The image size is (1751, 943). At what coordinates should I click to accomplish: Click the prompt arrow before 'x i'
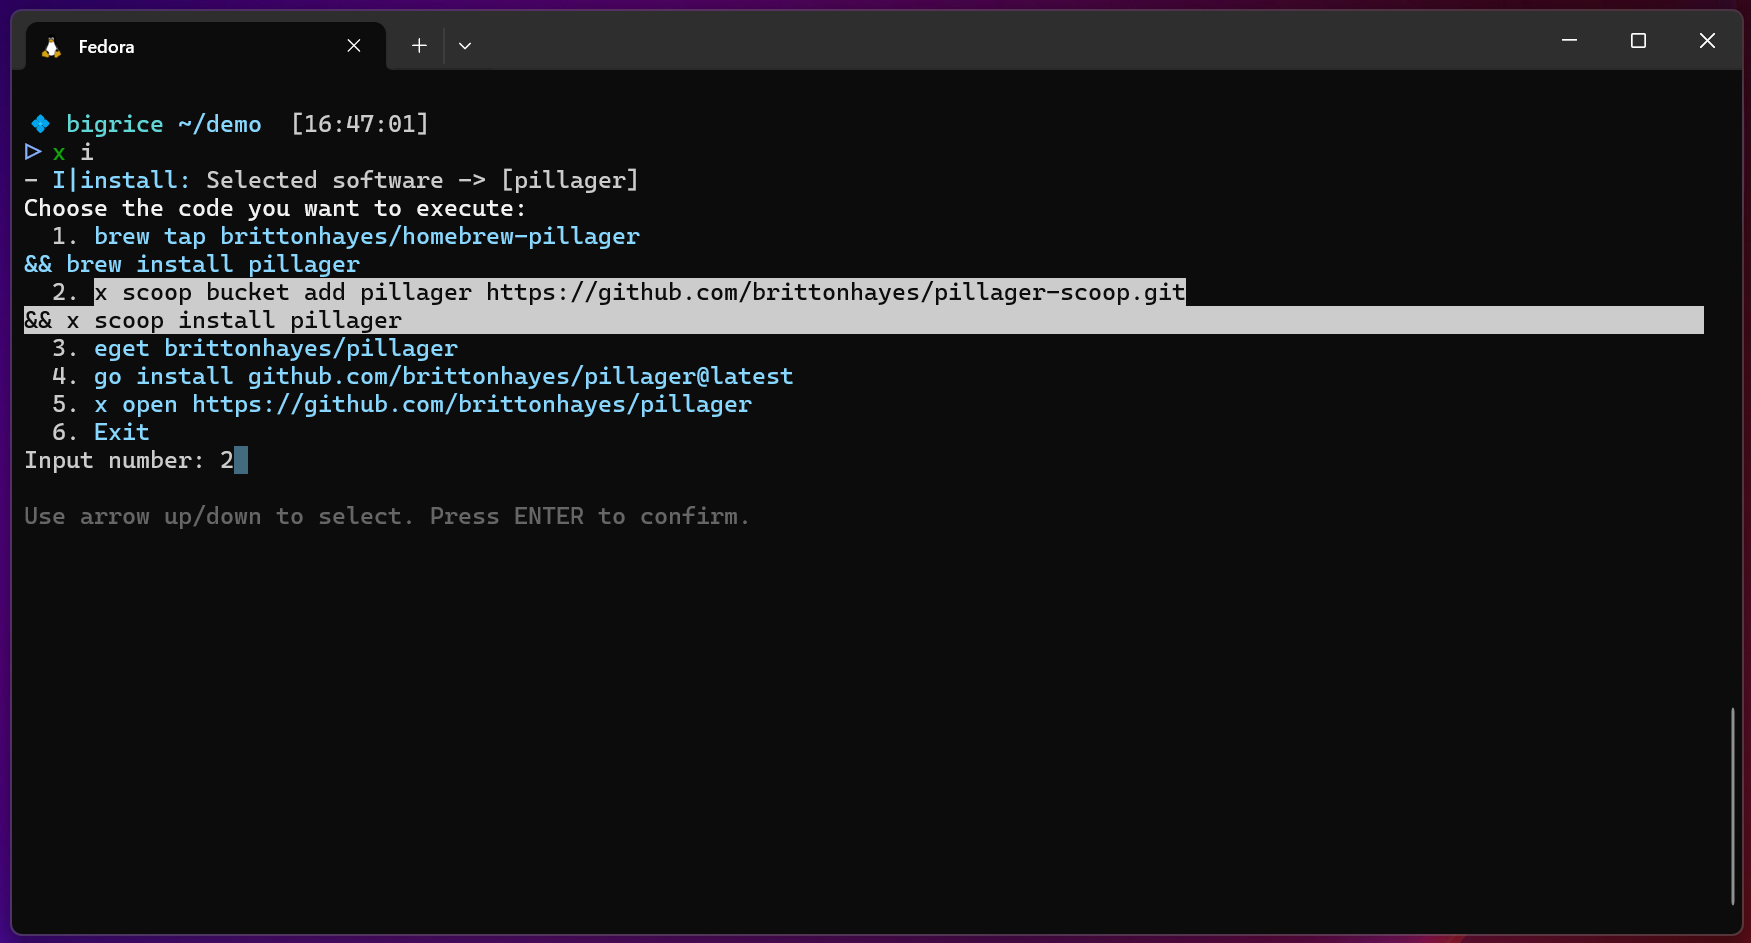pos(33,152)
